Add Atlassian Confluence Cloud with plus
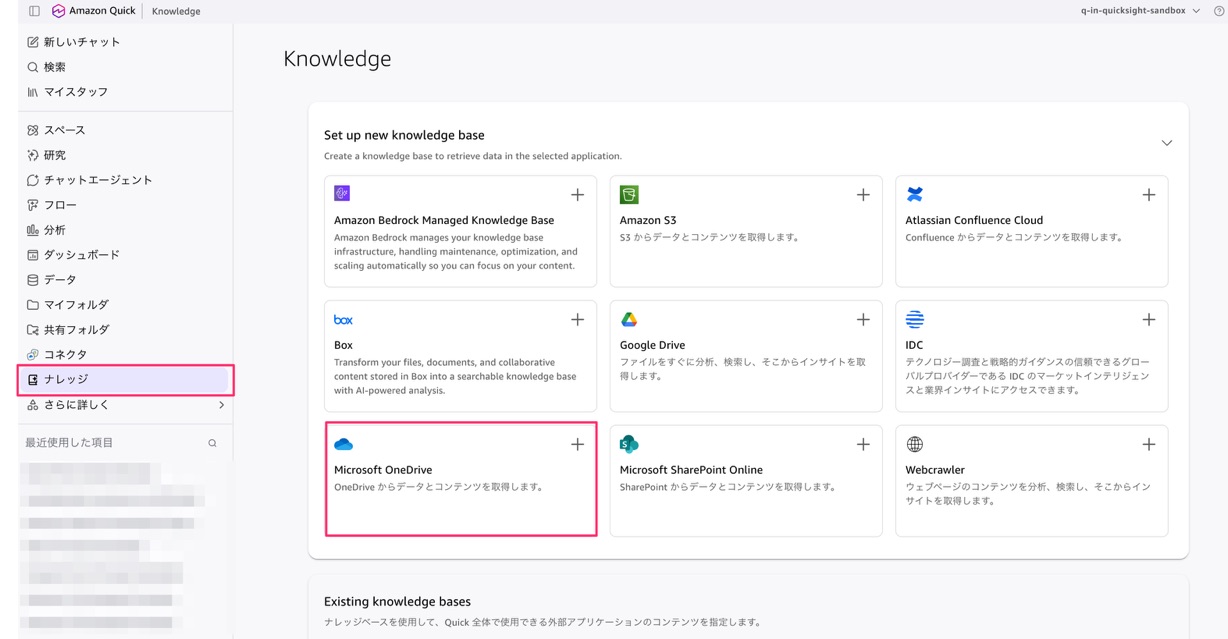This screenshot has width=1228, height=639. click(1149, 195)
